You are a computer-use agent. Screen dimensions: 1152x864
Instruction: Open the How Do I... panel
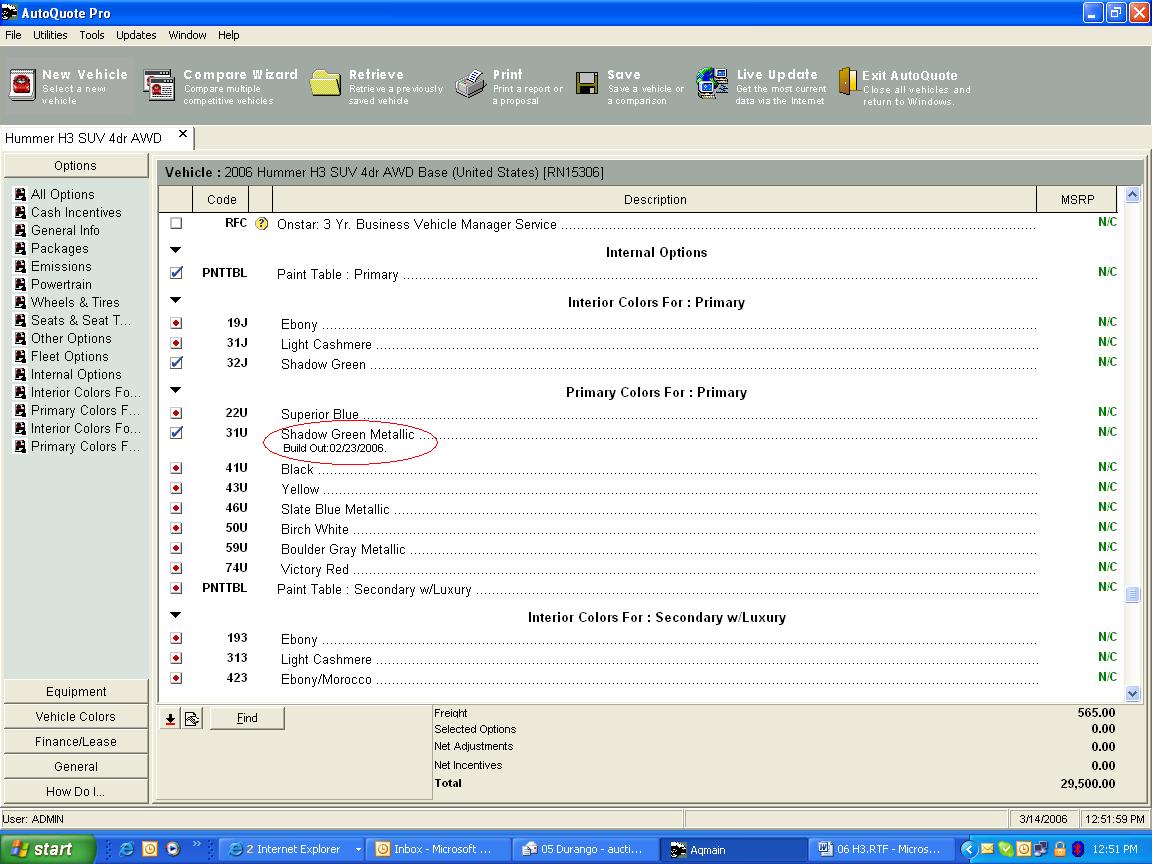click(76, 791)
